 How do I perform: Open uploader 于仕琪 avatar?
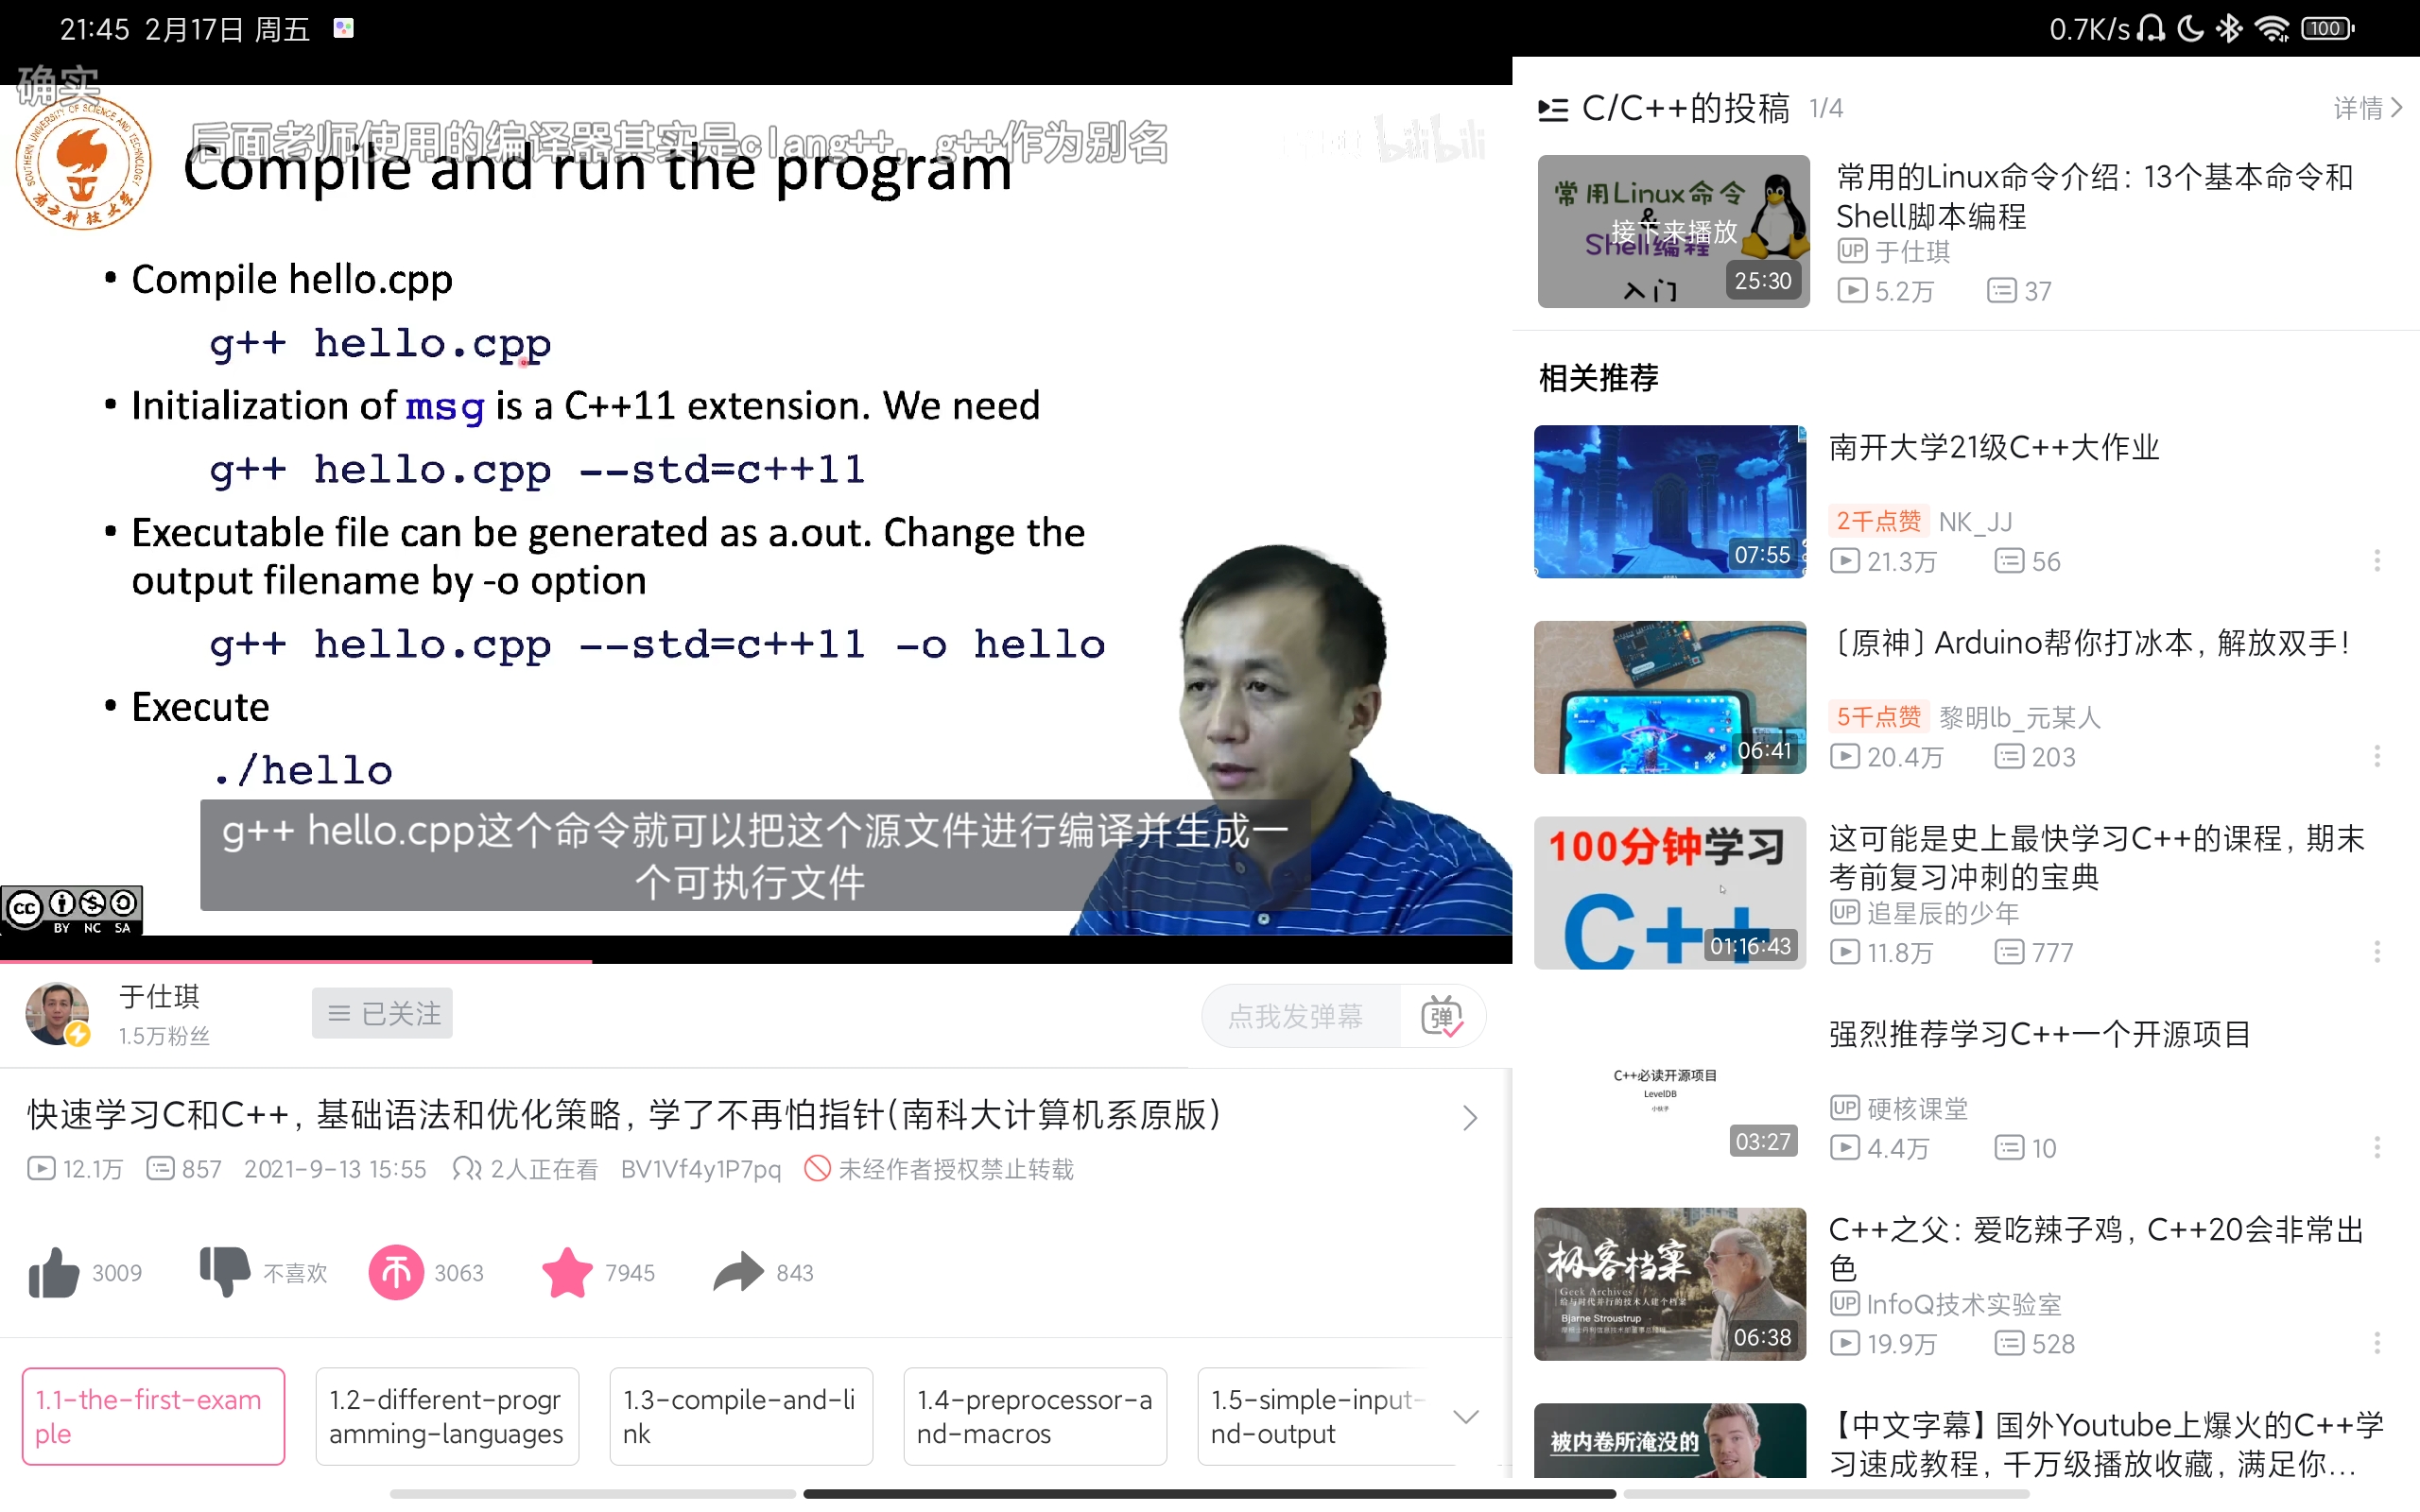tap(57, 1013)
